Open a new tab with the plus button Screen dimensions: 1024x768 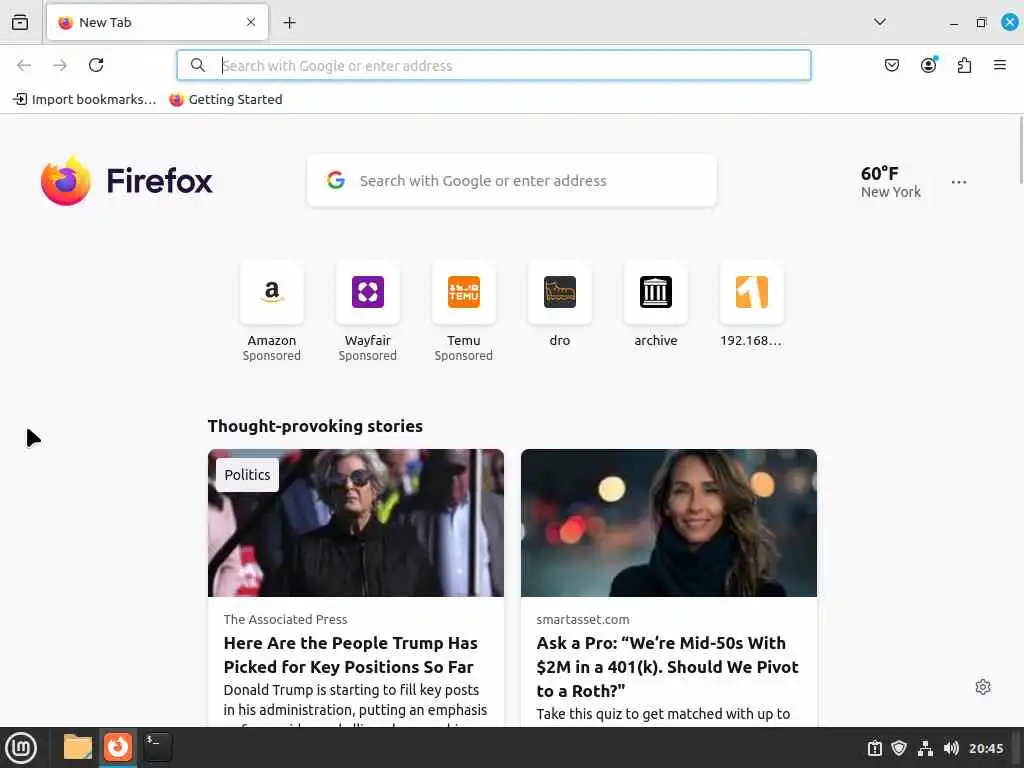pyautogui.click(x=289, y=23)
